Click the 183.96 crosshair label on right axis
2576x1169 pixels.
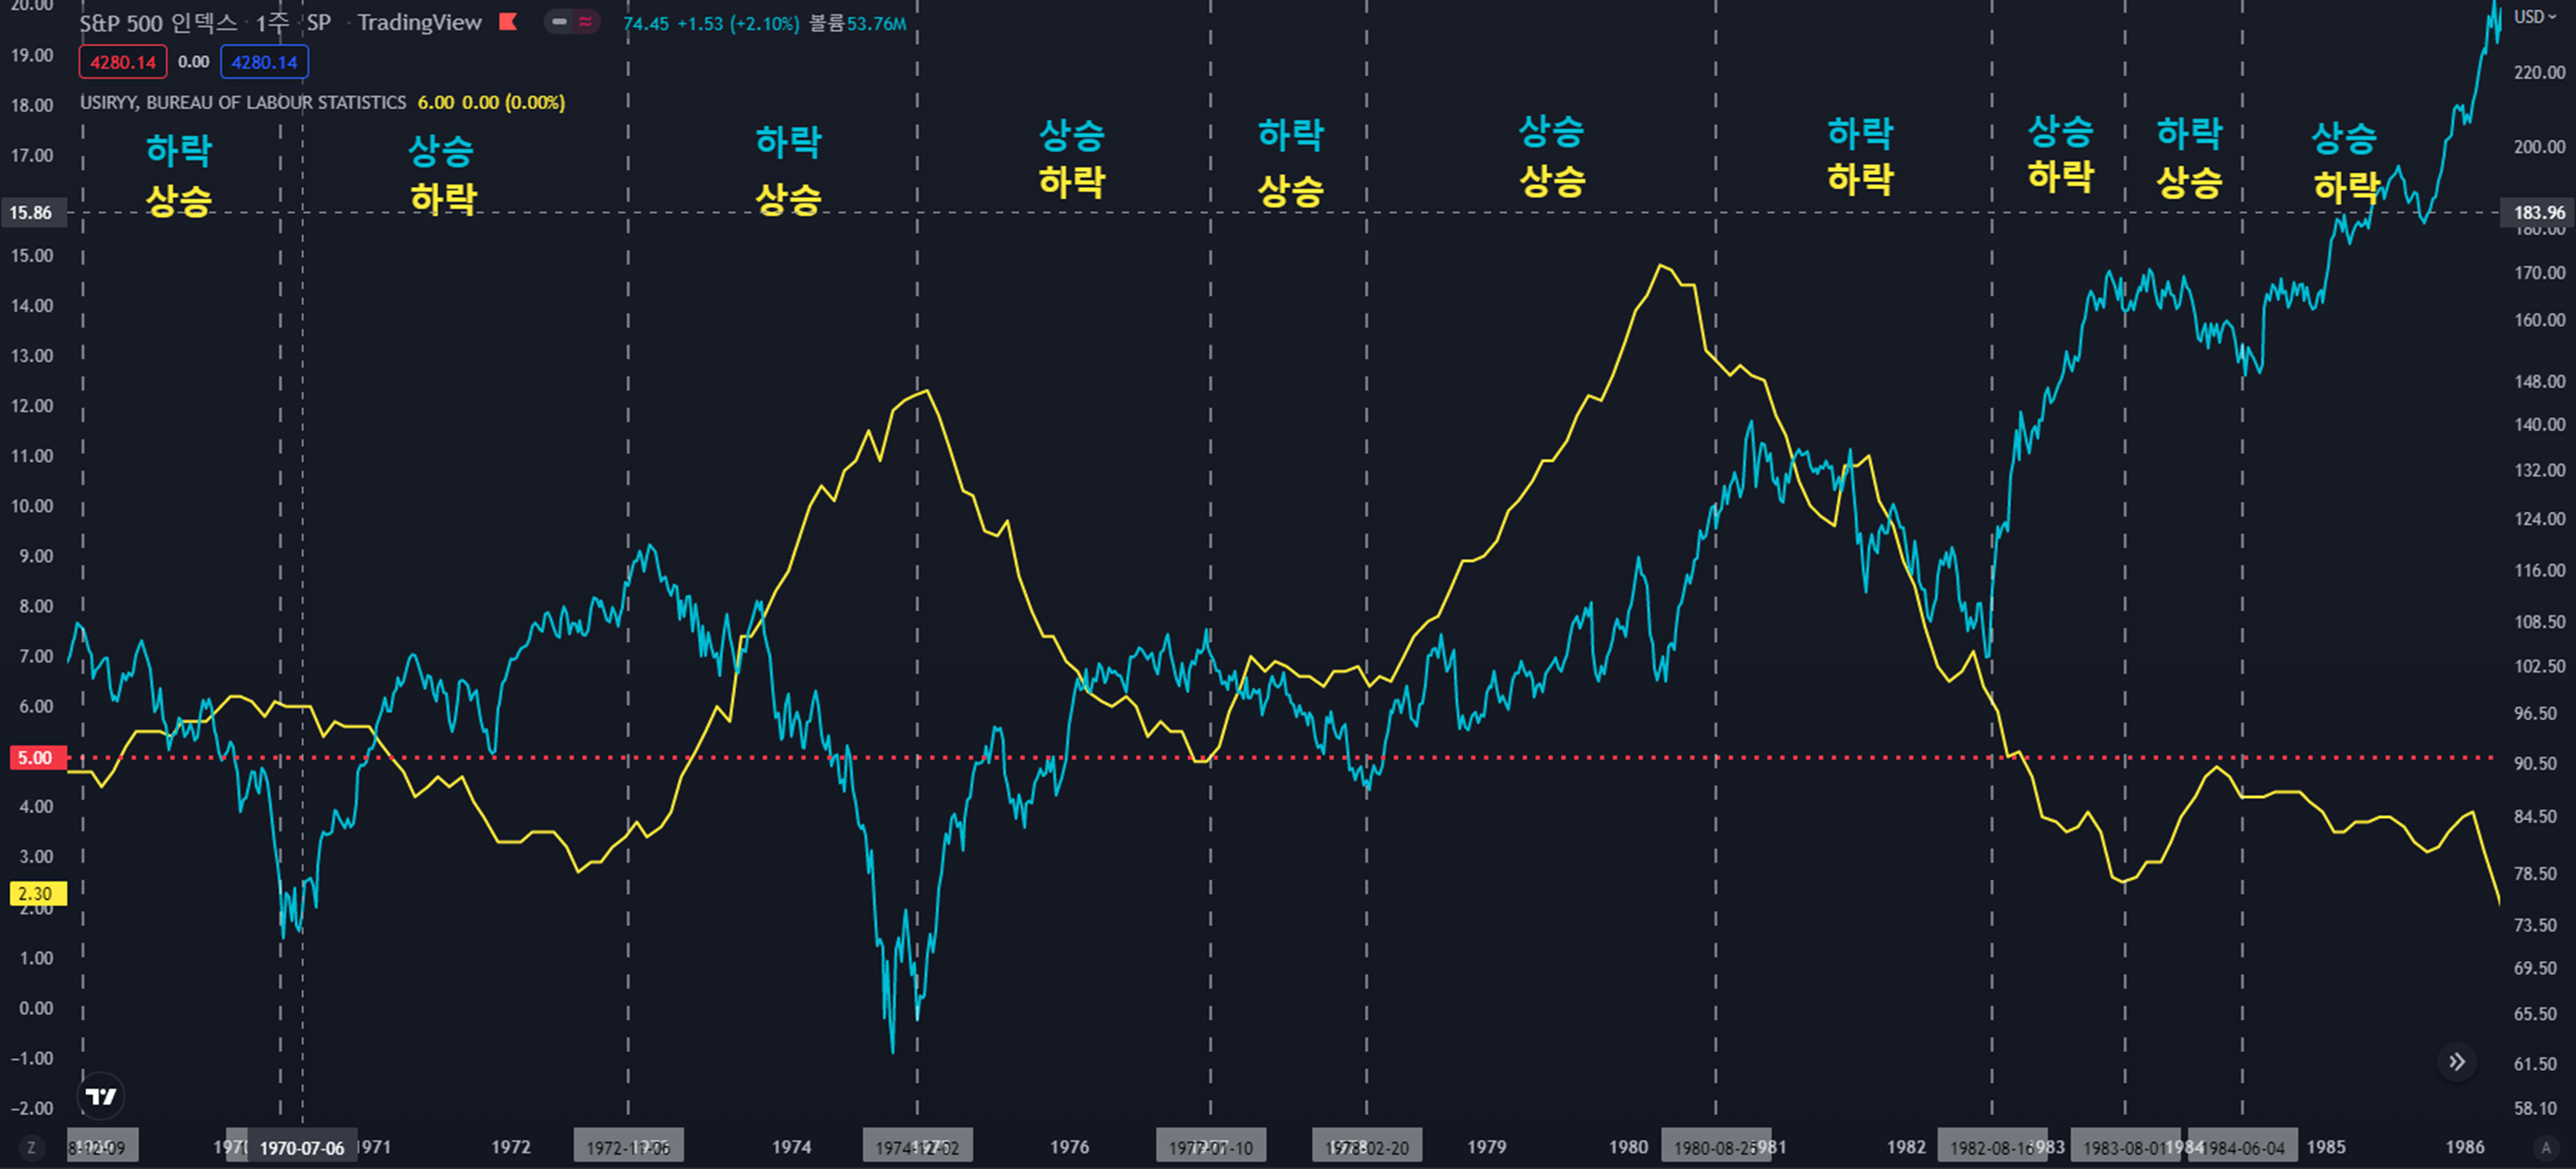pos(2539,213)
